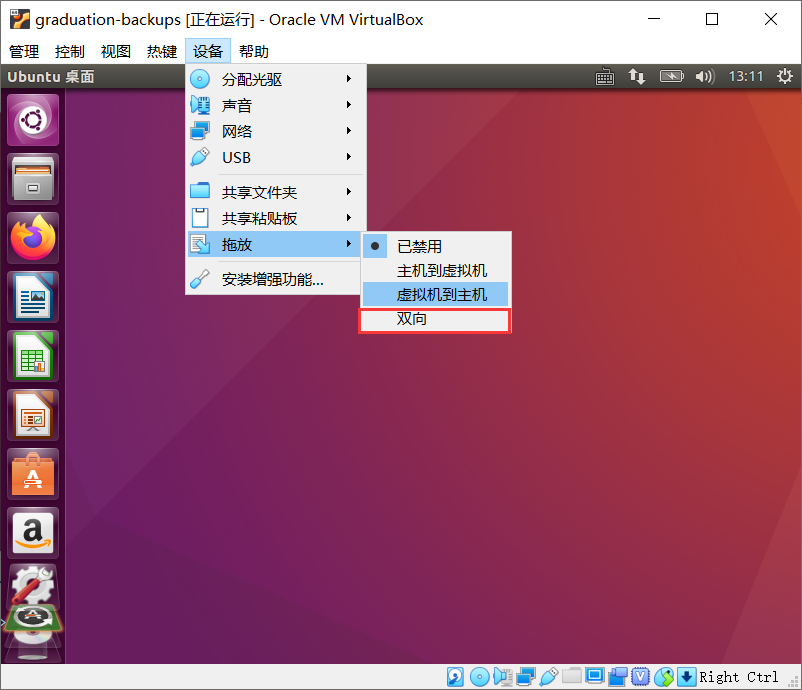Click the network monitors icon in the menu
The image size is (802, 690).
tap(200, 131)
